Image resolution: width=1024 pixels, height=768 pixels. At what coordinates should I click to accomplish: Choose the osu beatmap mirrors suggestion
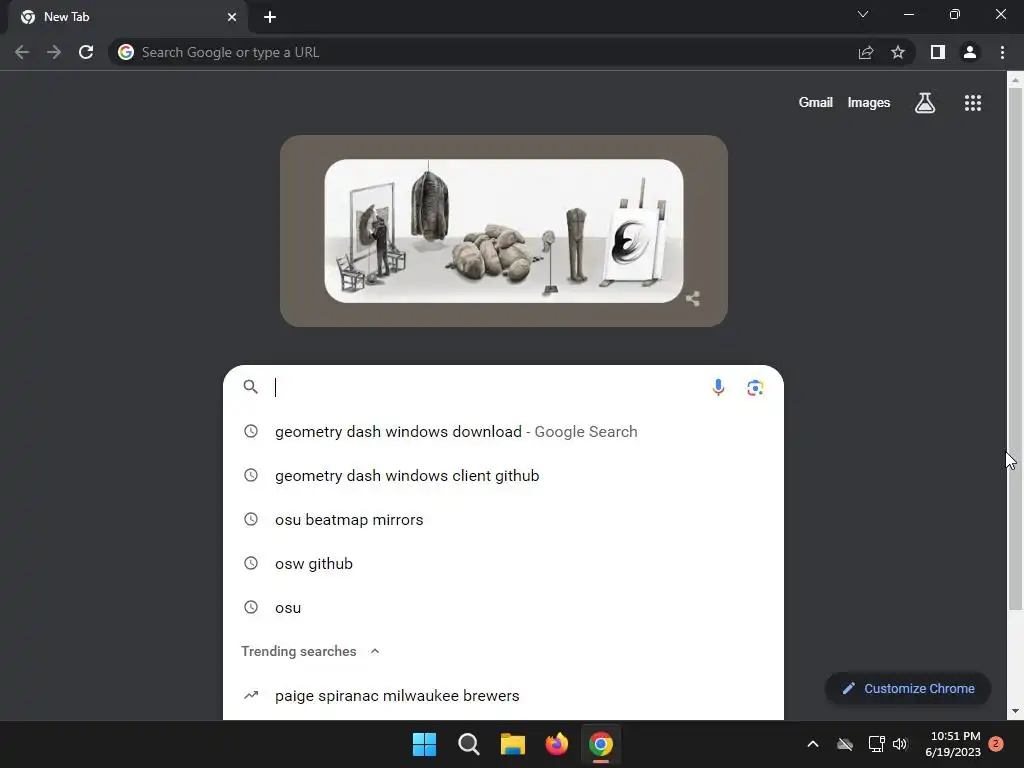point(503,519)
